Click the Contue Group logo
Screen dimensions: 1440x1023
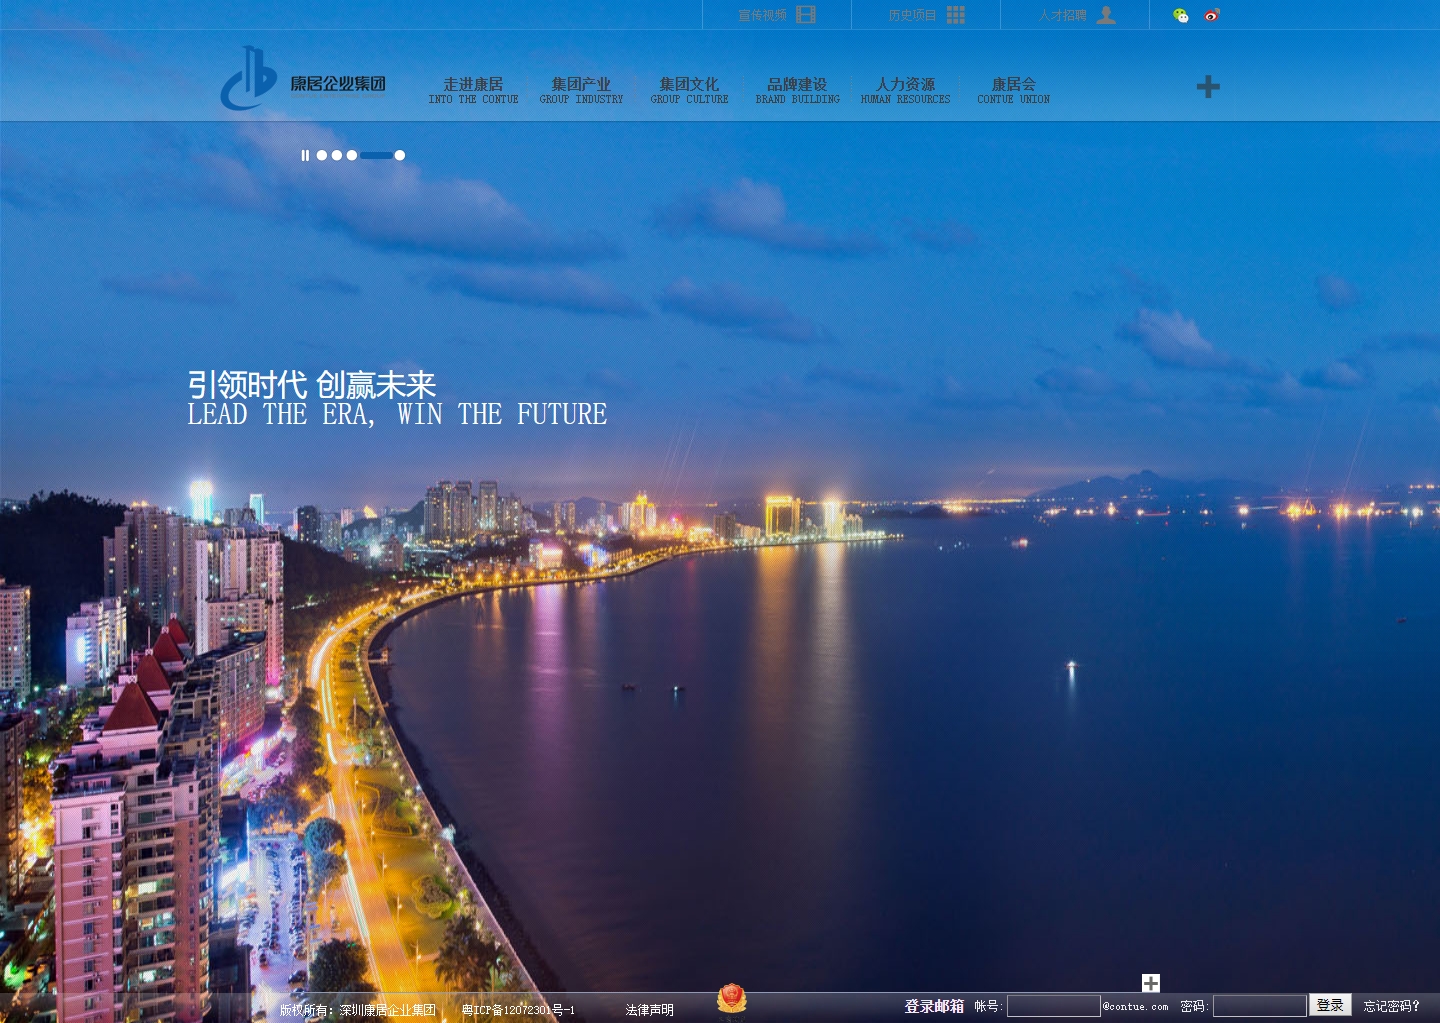pos(303,80)
